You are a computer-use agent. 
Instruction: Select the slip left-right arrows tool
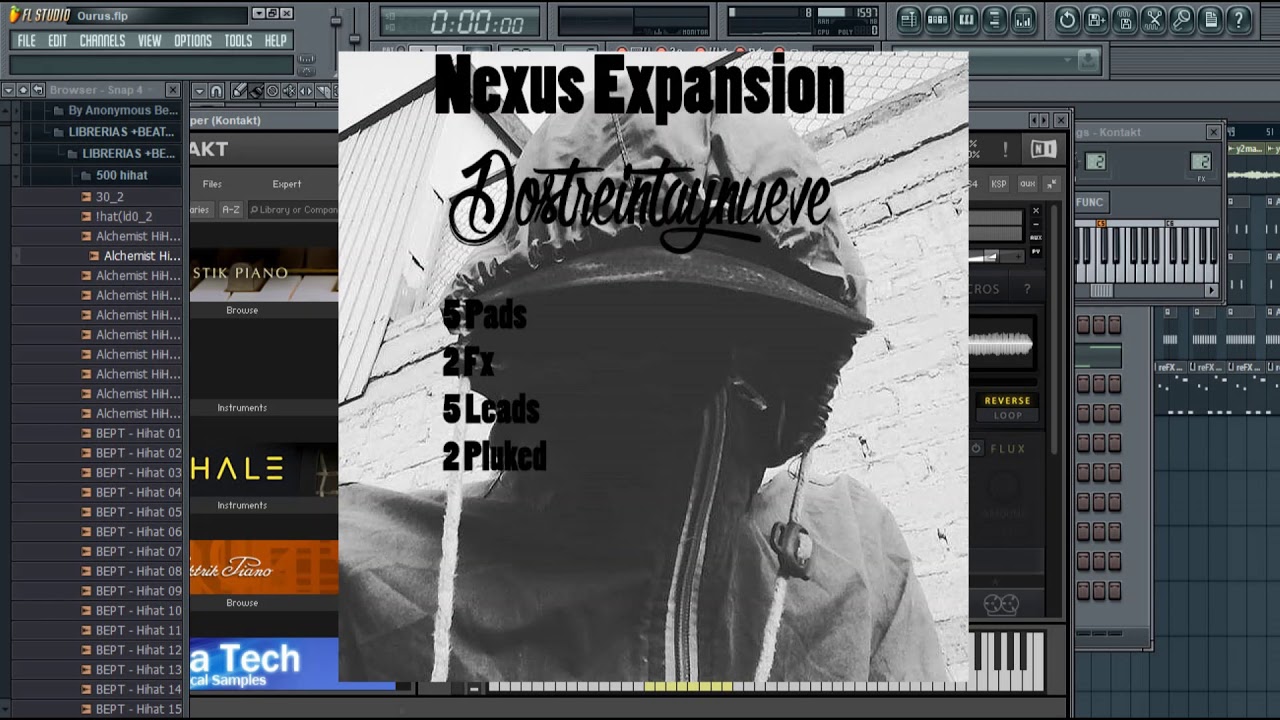click(306, 91)
